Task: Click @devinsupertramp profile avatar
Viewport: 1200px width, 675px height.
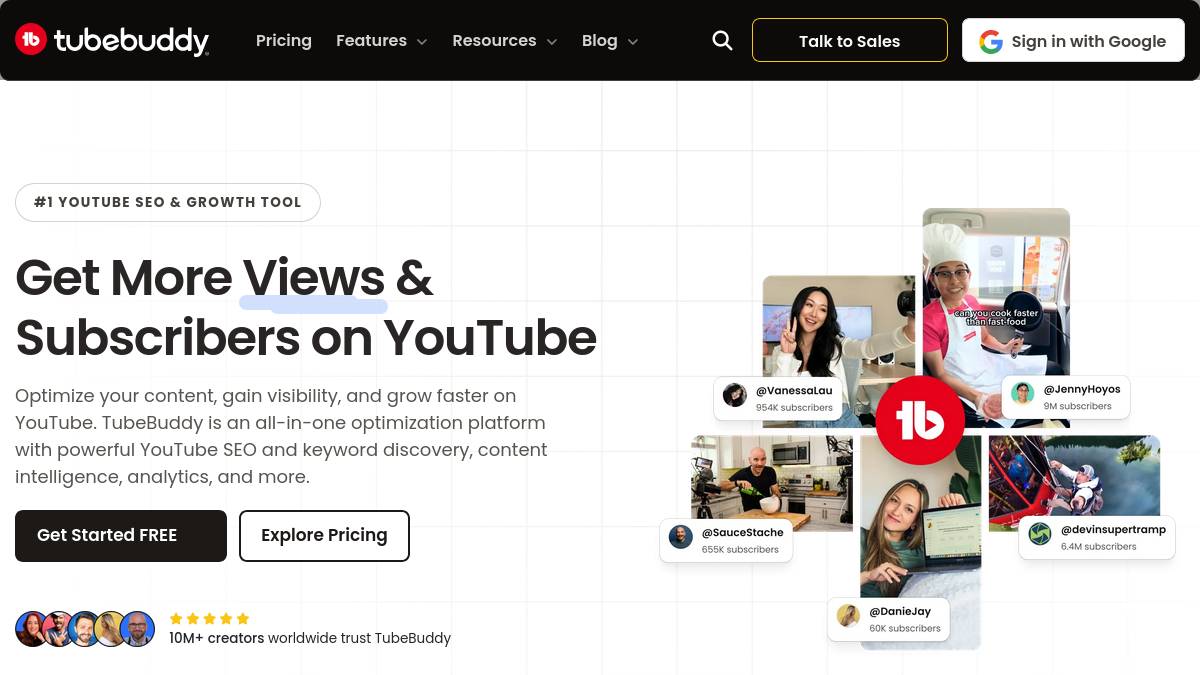Action: (1040, 534)
